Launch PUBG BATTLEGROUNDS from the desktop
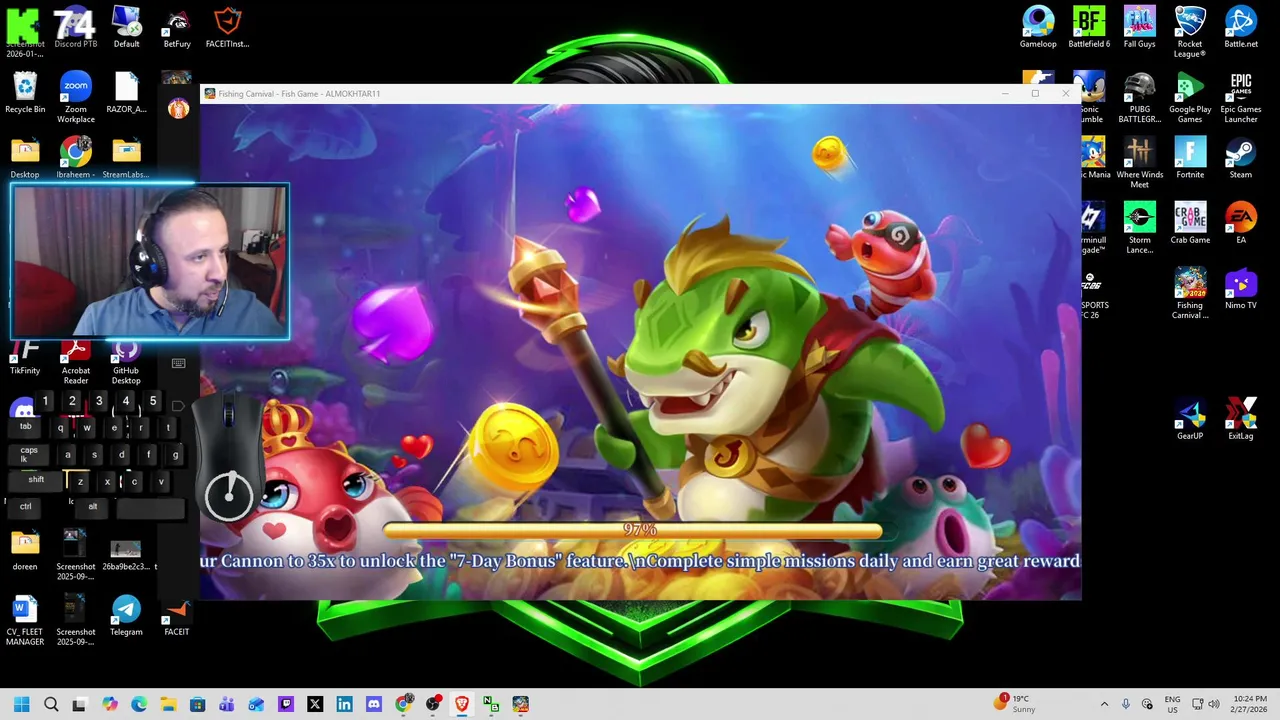 (x=1139, y=98)
